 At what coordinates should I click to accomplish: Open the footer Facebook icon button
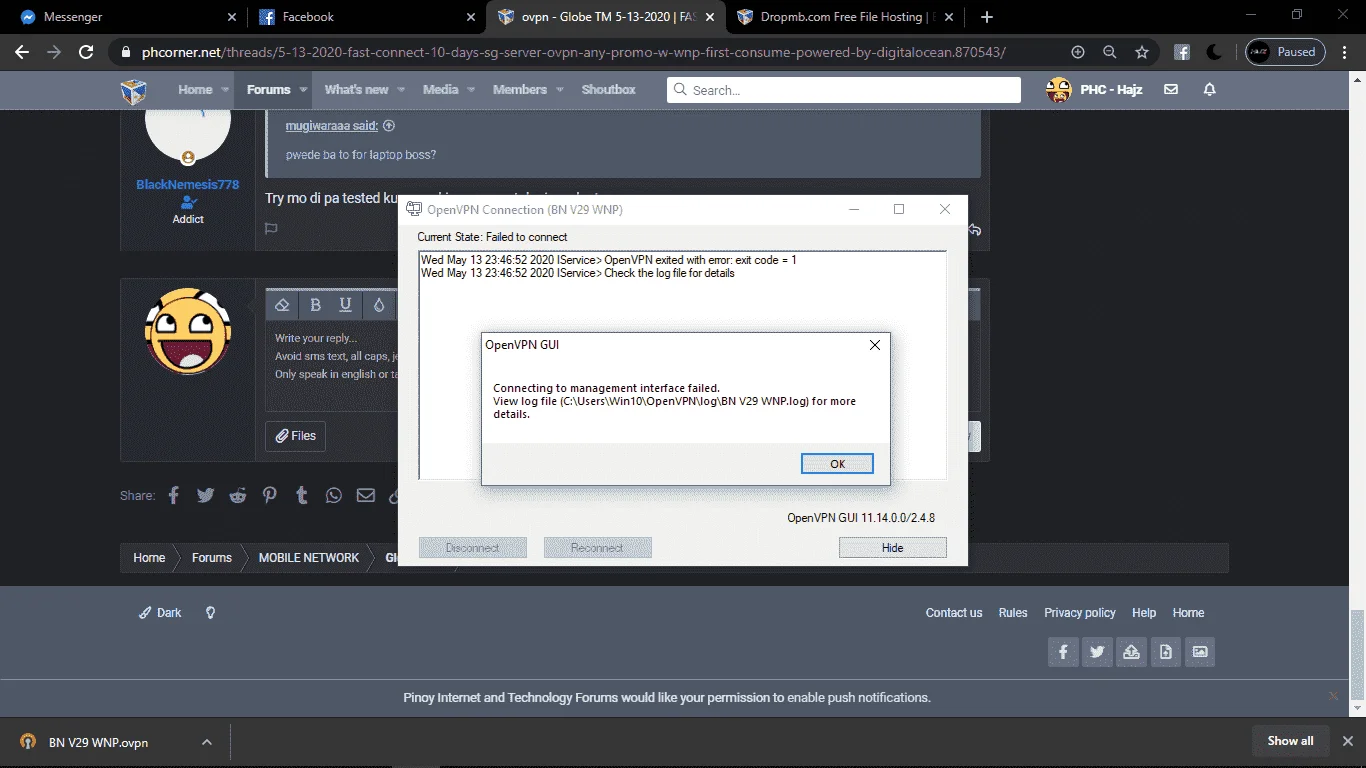1063,652
